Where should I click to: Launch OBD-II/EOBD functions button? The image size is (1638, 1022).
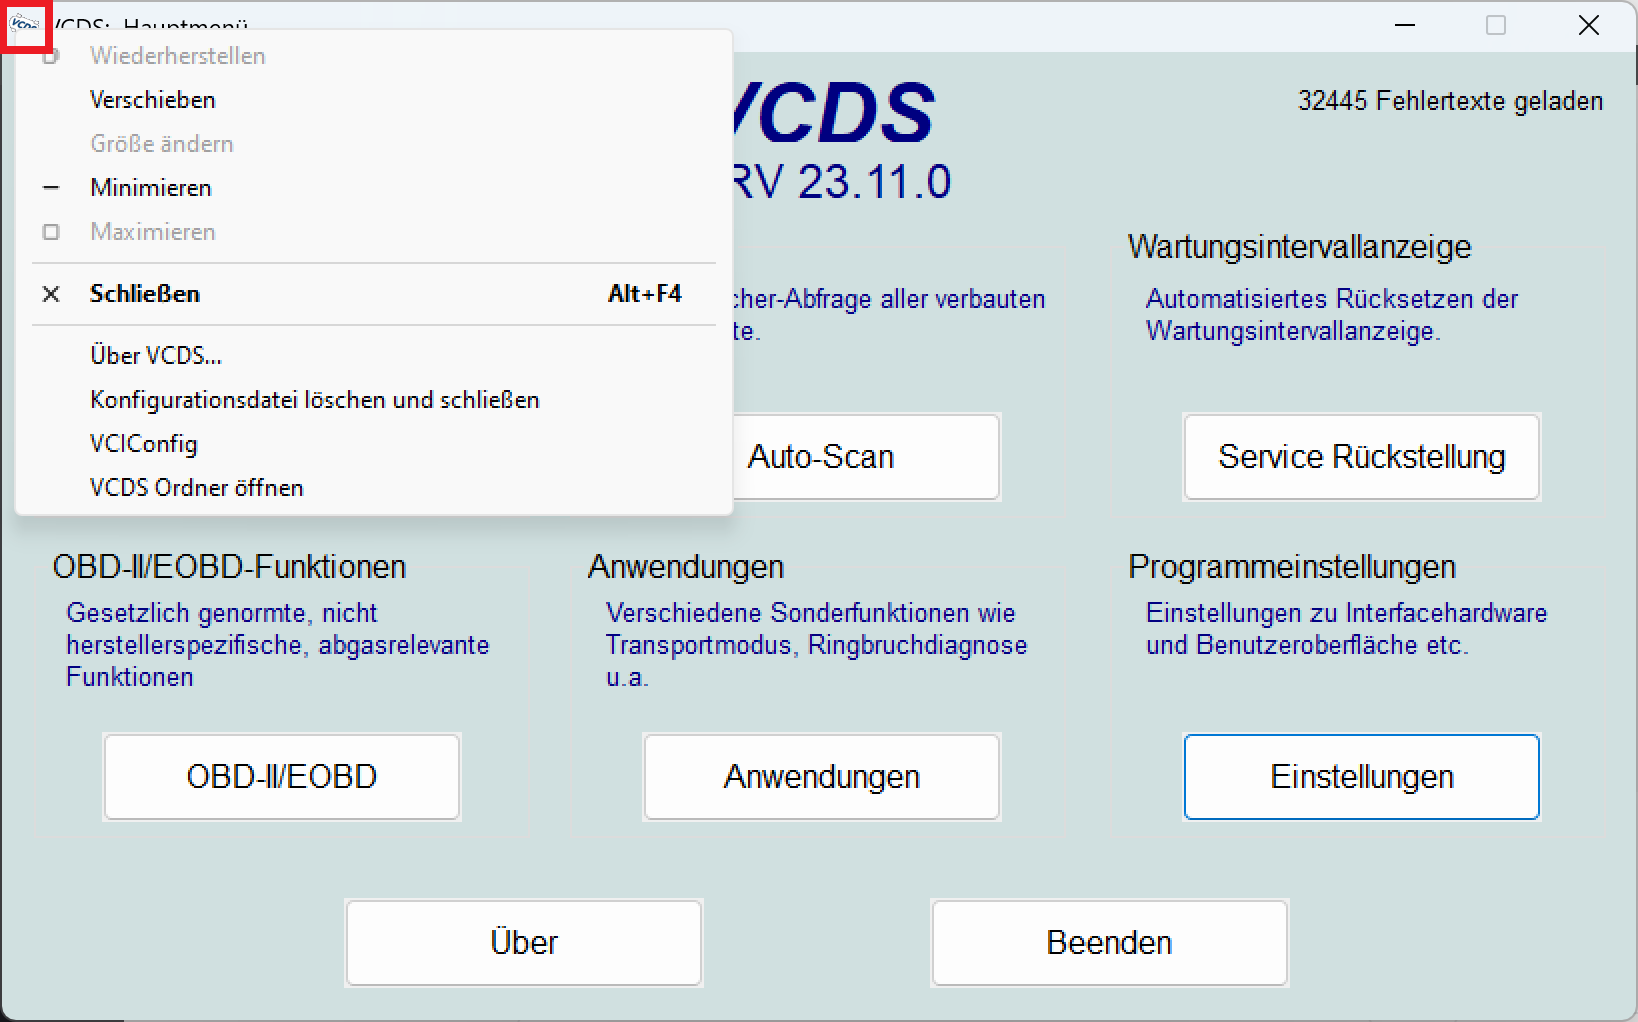(x=282, y=777)
